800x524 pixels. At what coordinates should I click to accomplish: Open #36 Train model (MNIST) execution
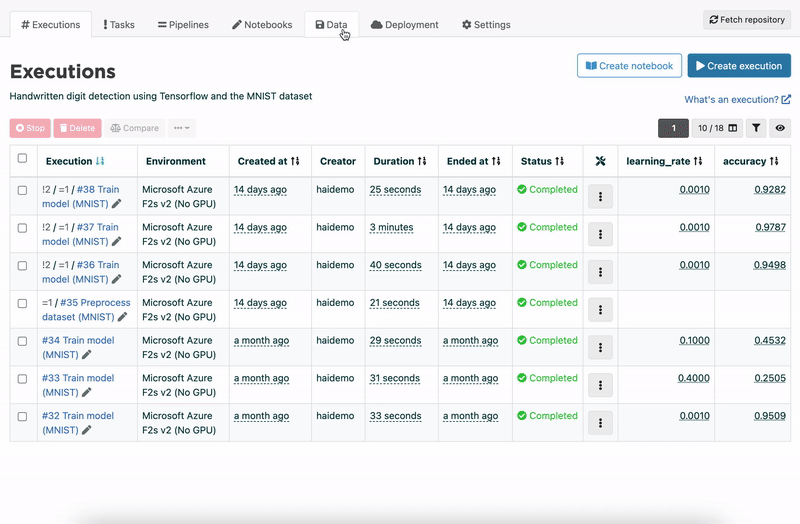[81, 272]
